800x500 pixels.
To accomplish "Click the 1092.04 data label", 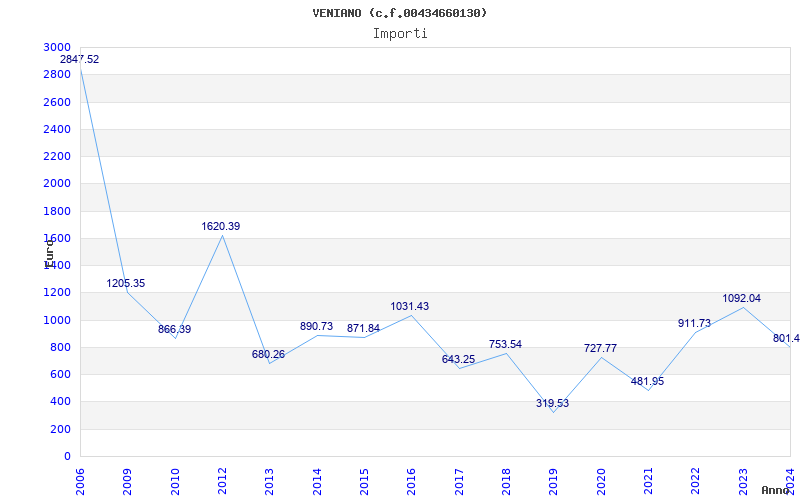I will (741, 298).
